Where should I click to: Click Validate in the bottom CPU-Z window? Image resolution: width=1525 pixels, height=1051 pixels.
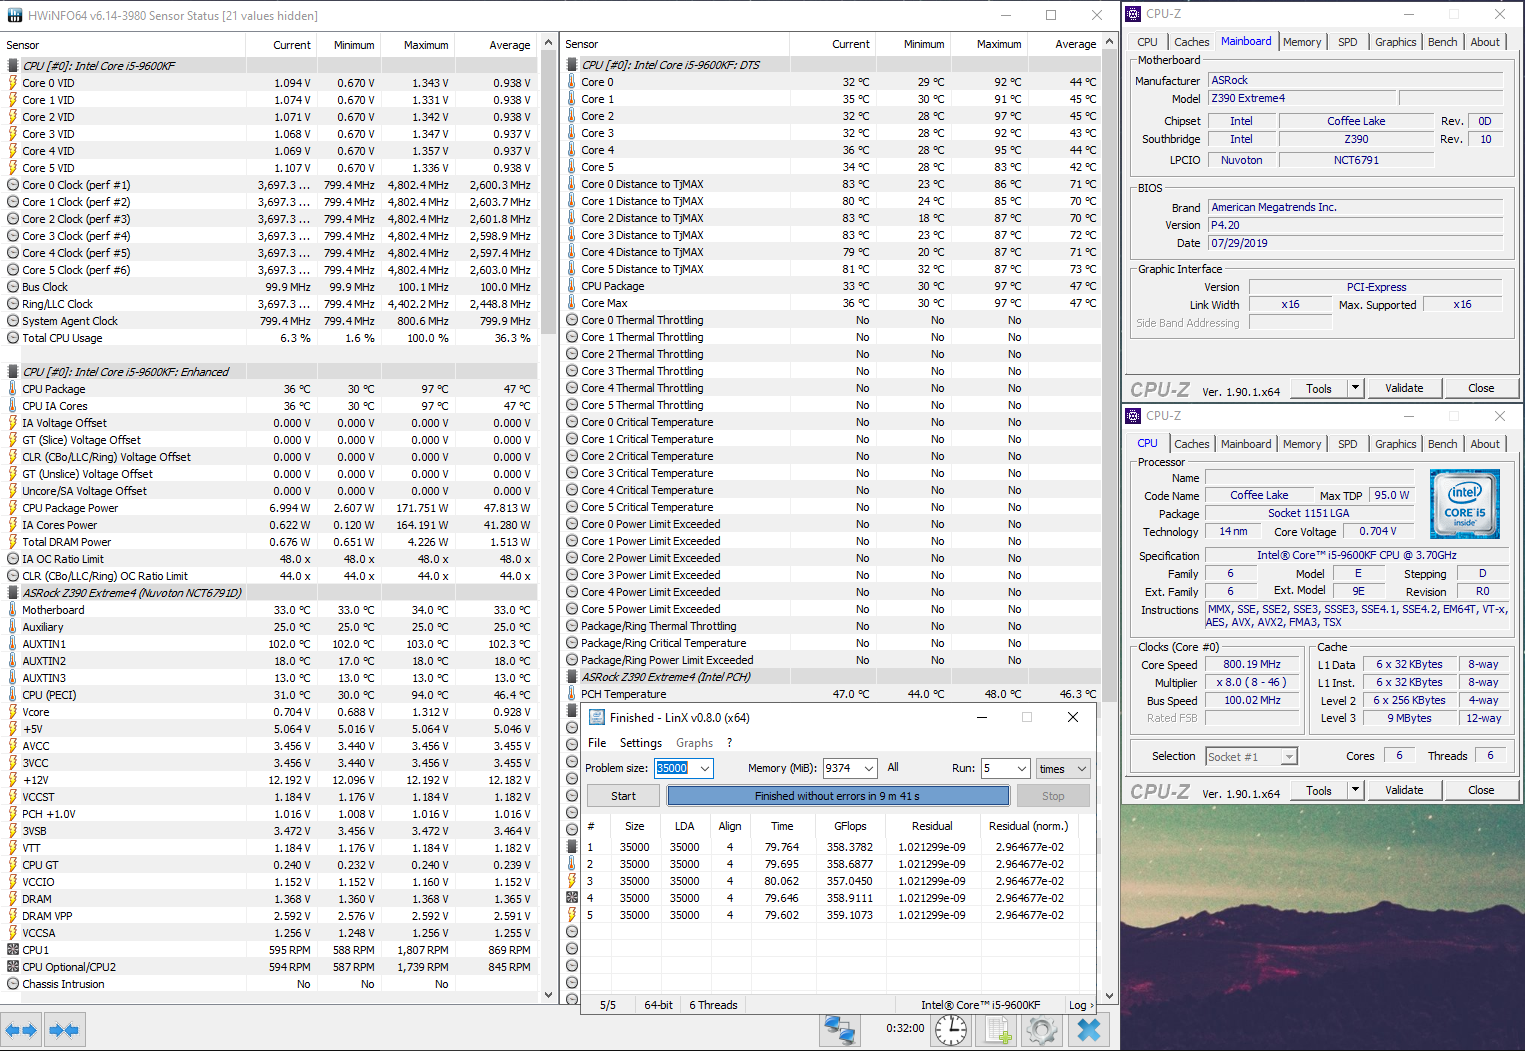pos(1403,790)
